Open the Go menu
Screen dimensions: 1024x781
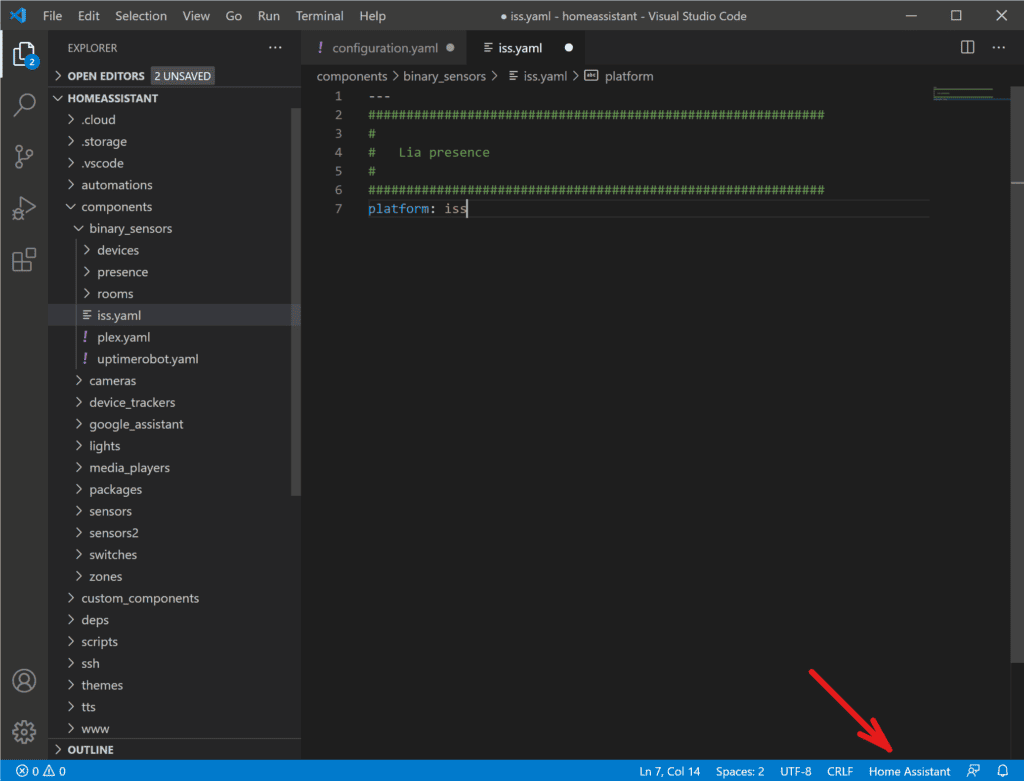pos(234,16)
